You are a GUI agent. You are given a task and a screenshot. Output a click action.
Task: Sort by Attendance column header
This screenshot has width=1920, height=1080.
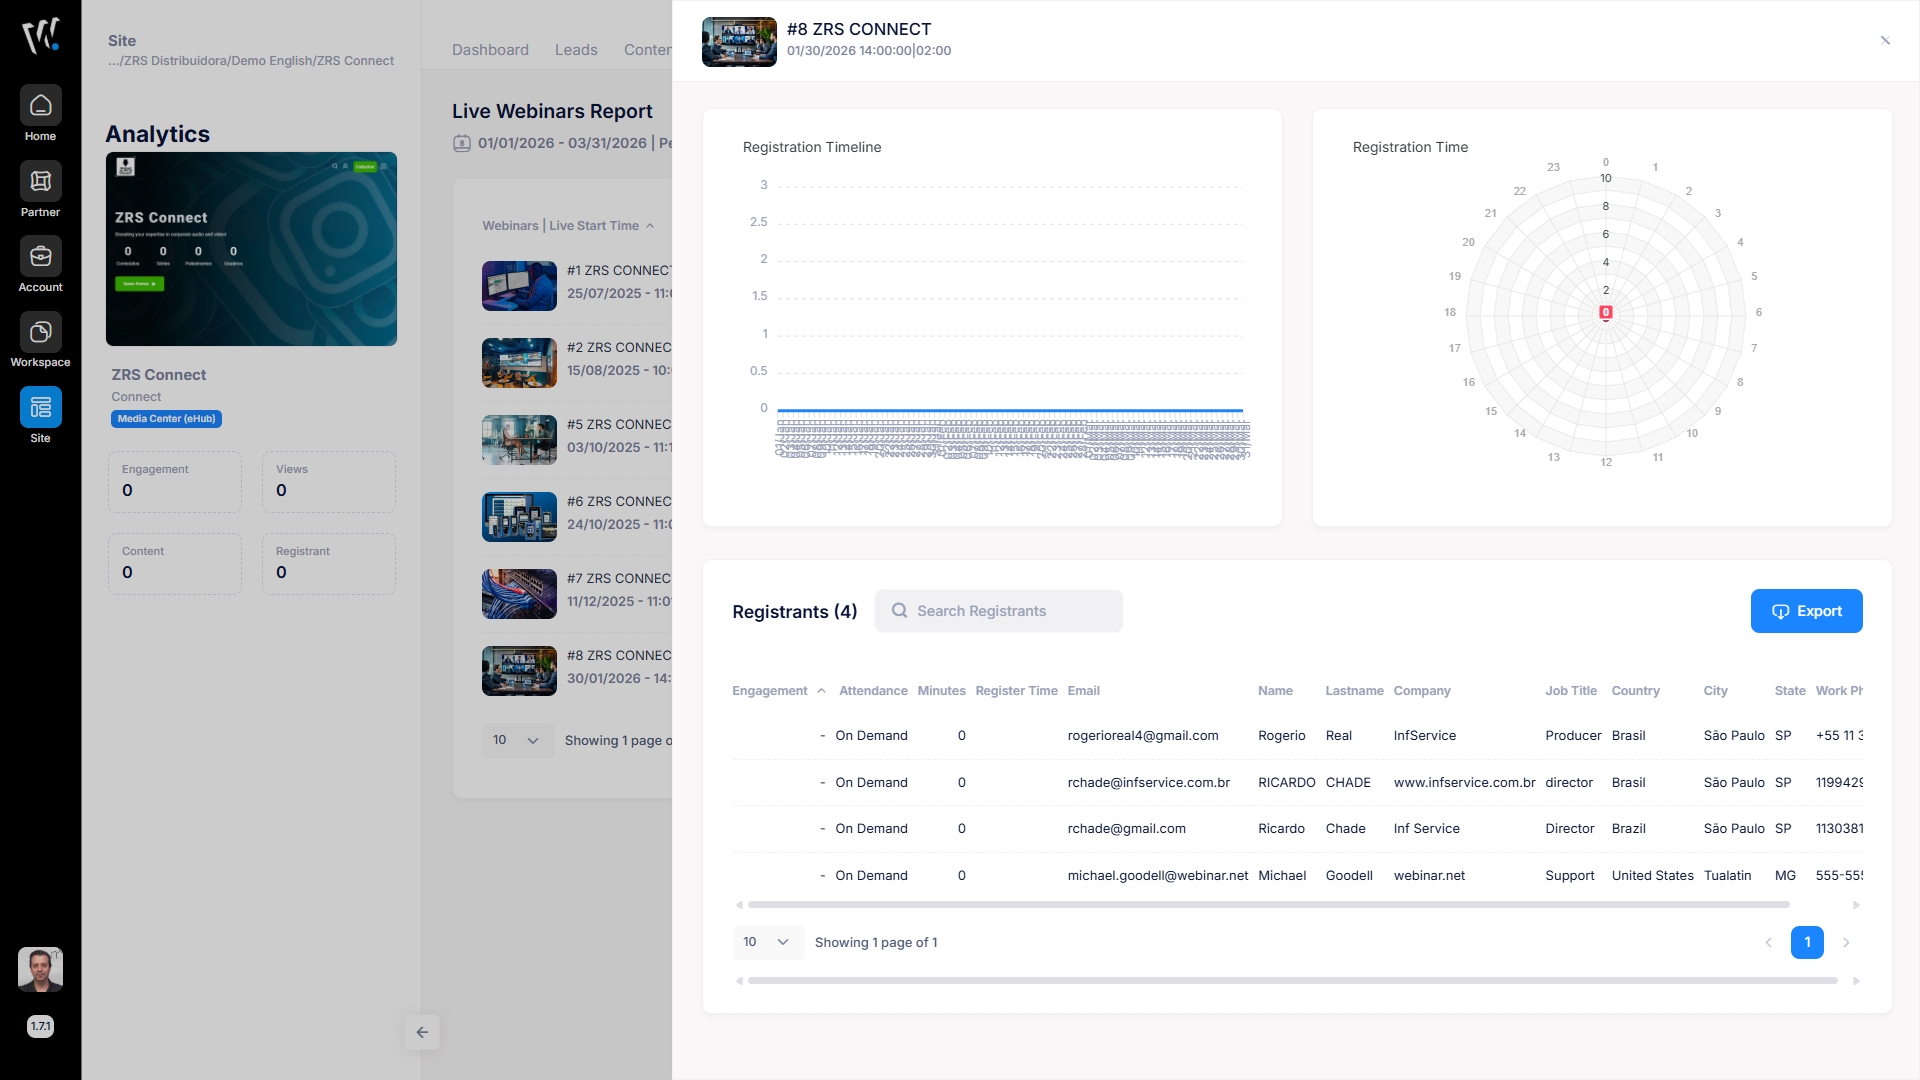[873, 691]
